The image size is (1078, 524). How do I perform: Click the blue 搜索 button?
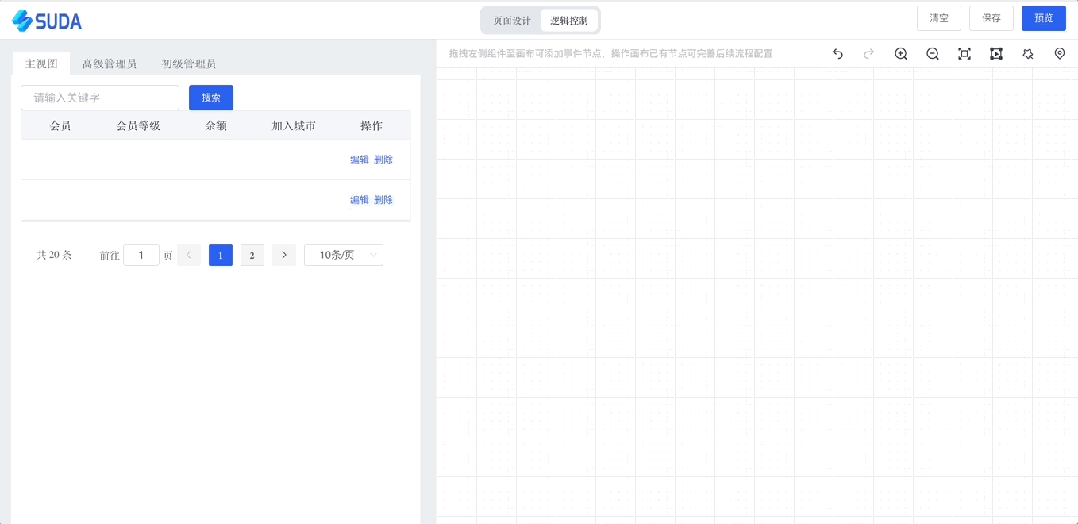coord(211,98)
